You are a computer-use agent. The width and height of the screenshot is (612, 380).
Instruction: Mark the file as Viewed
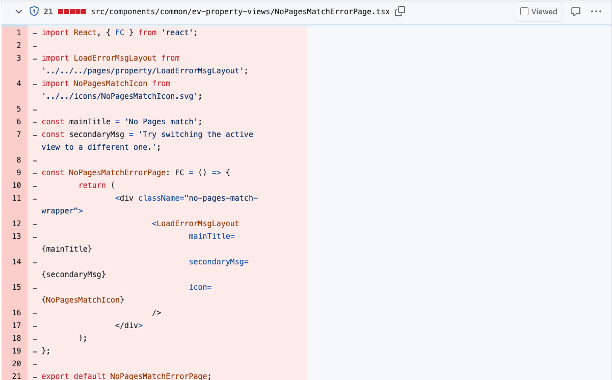point(539,12)
